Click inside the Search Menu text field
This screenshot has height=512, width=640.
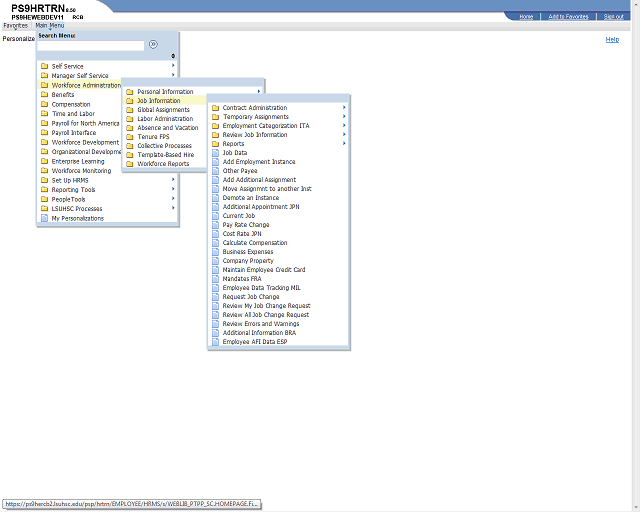(x=91, y=46)
